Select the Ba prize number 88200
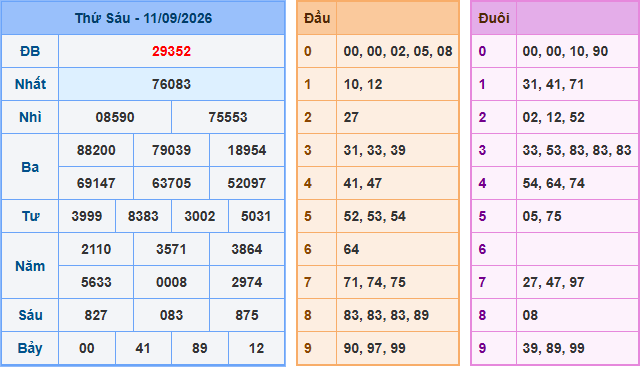Viewport: 641px width, 367px height. 96,150
